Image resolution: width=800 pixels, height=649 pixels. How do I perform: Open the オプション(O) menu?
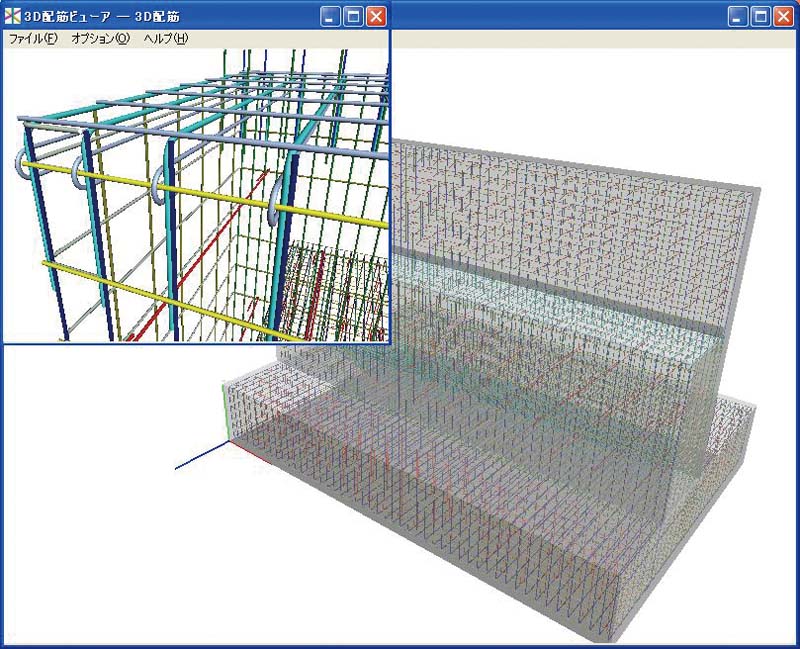tap(101, 39)
